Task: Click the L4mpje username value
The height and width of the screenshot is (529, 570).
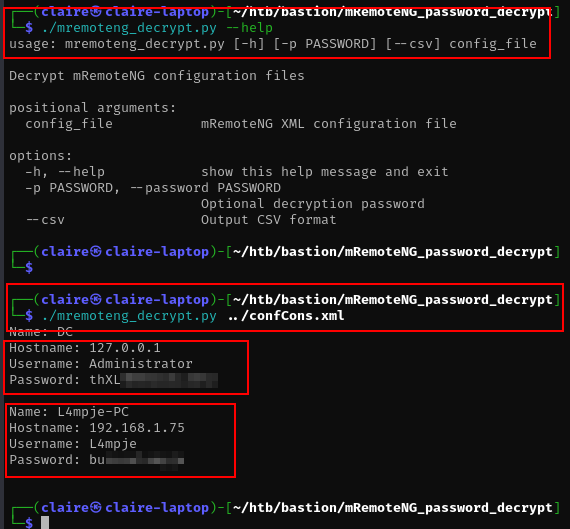Action: click(x=113, y=444)
